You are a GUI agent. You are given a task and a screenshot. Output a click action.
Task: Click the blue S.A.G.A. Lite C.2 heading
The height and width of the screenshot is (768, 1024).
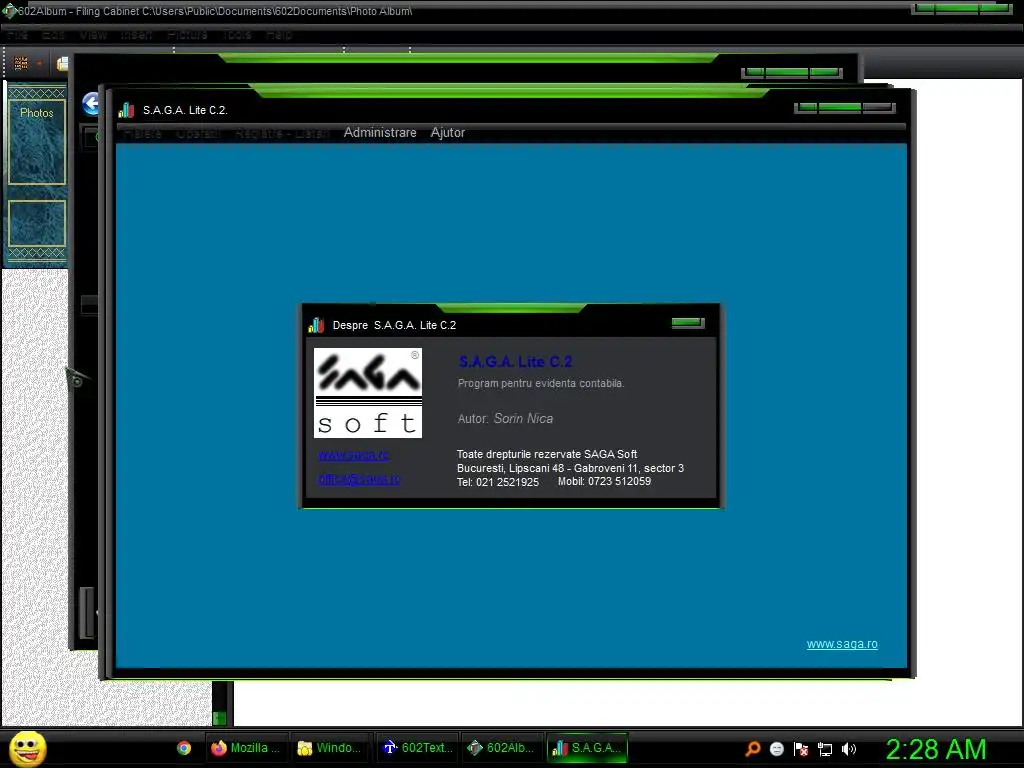tap(515, 362)
